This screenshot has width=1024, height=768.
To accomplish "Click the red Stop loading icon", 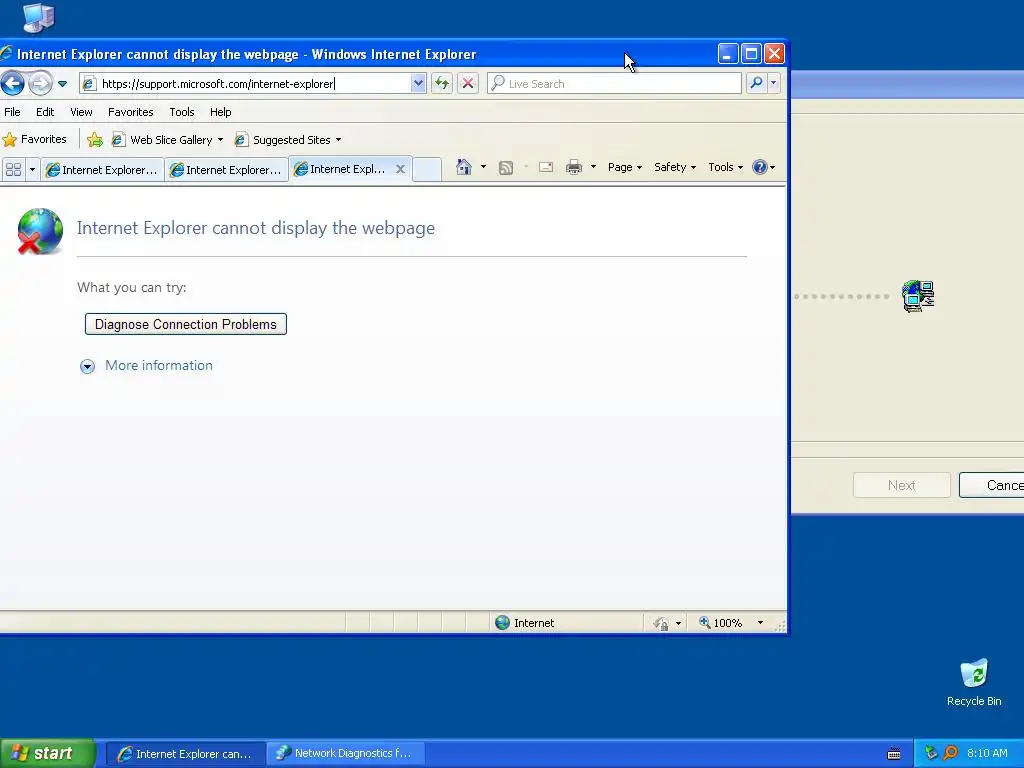I will (468, 84).
